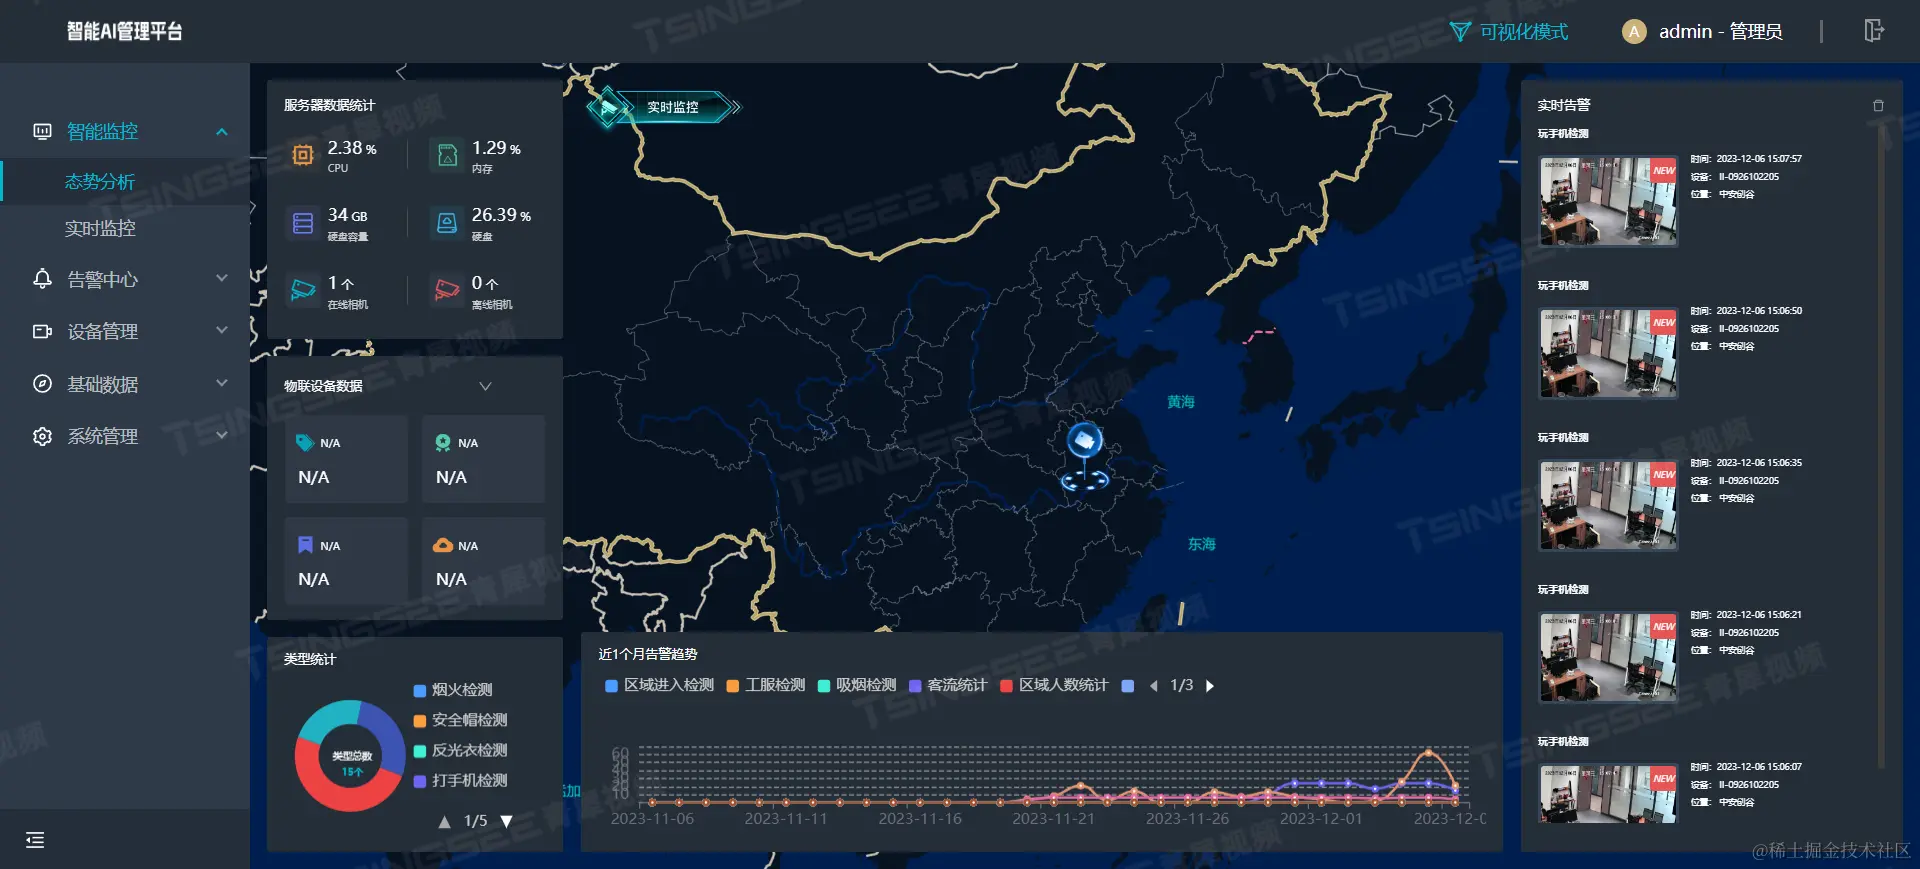Click the 可视化模式 funnel icon
The image size is (1920, 869).
tap(1460, 32)
